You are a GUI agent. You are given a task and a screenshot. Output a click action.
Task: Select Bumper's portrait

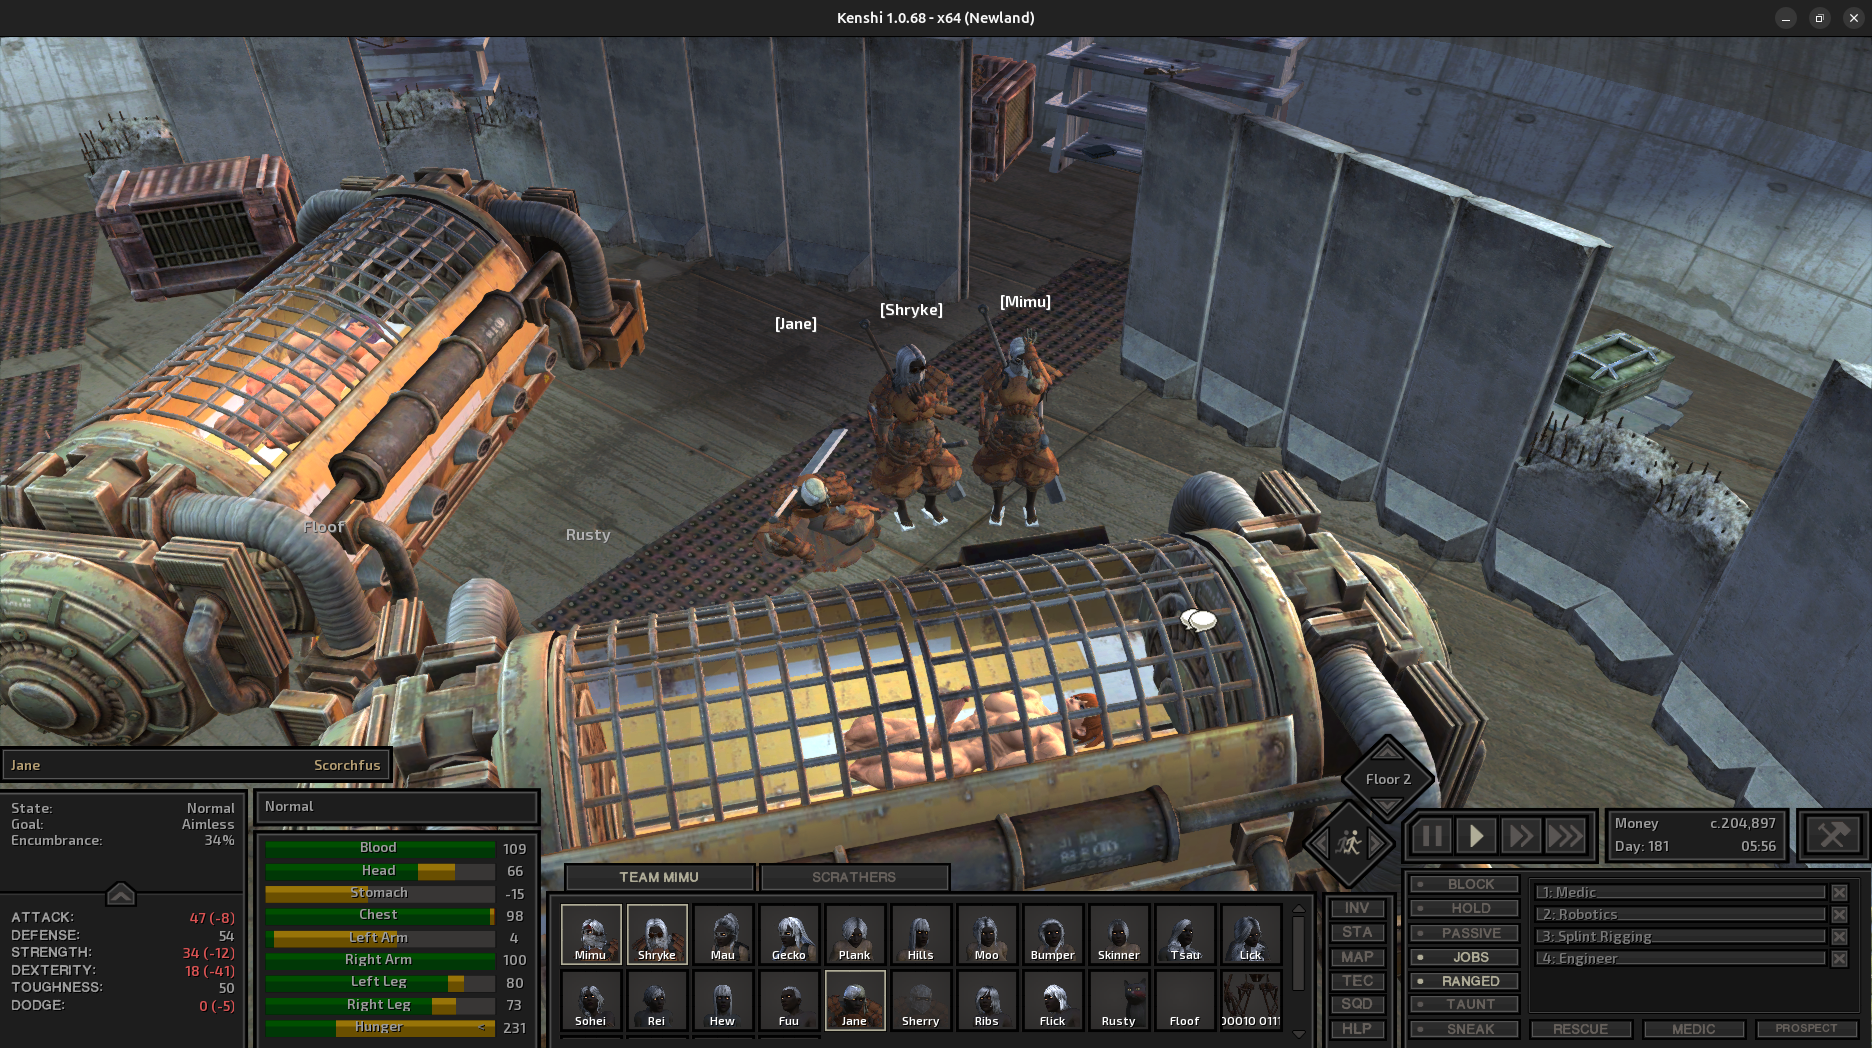pos(1052,934)
